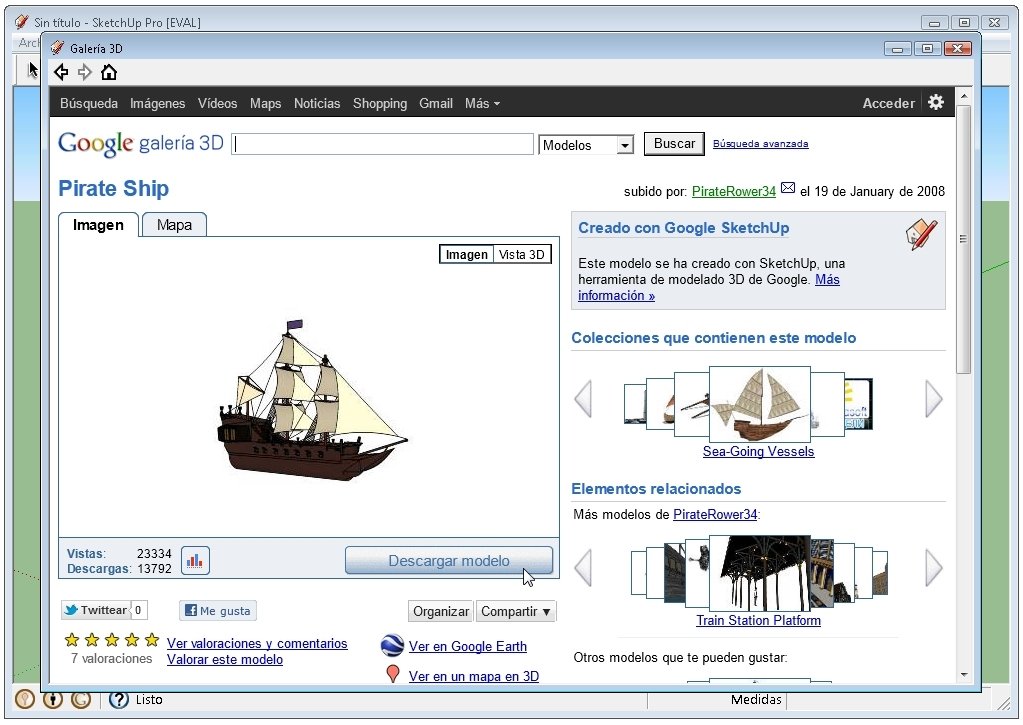Open Ver valoraciones y comentarios link
1023x725 pixels.
click(257, 643)
